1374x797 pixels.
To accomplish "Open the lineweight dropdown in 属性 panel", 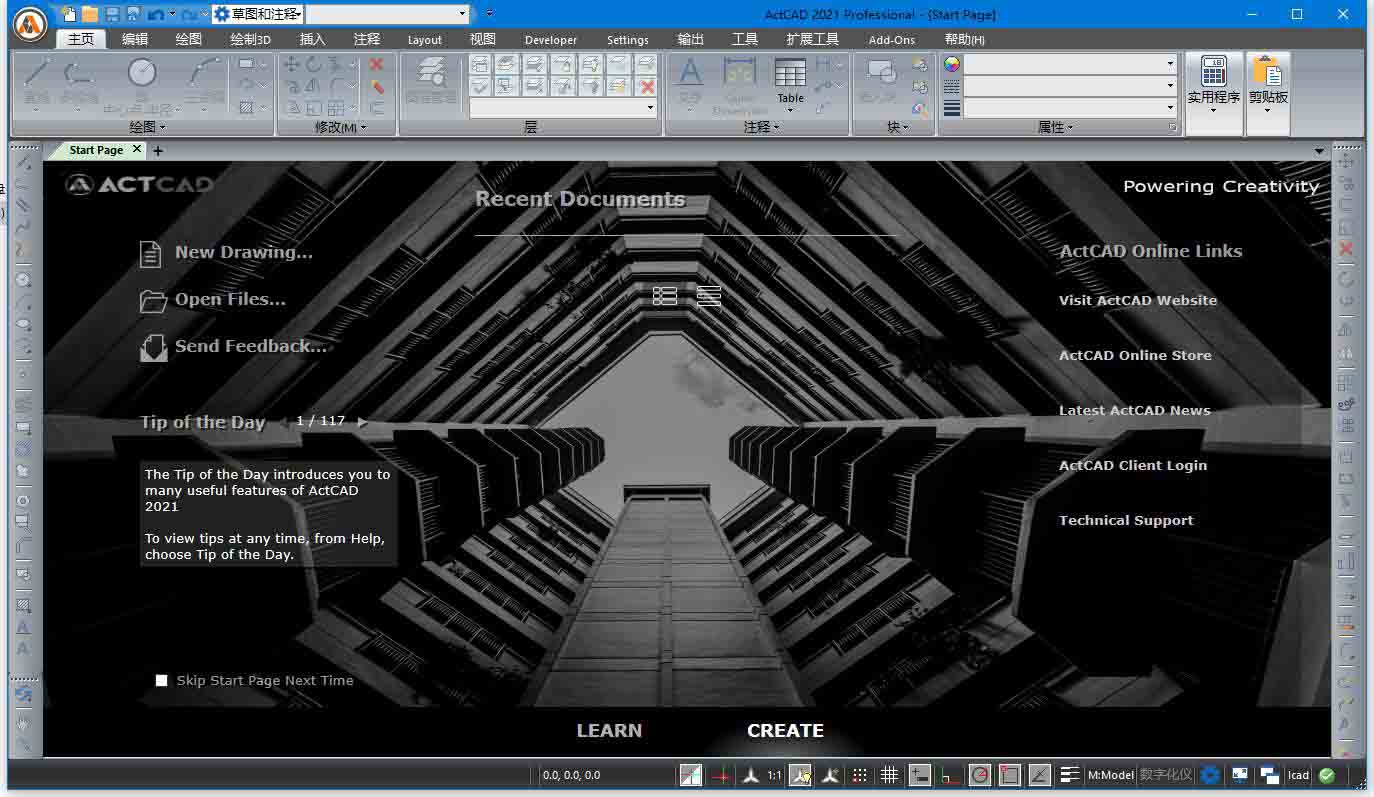I will pyautogui.click(x=1070, y=107).
